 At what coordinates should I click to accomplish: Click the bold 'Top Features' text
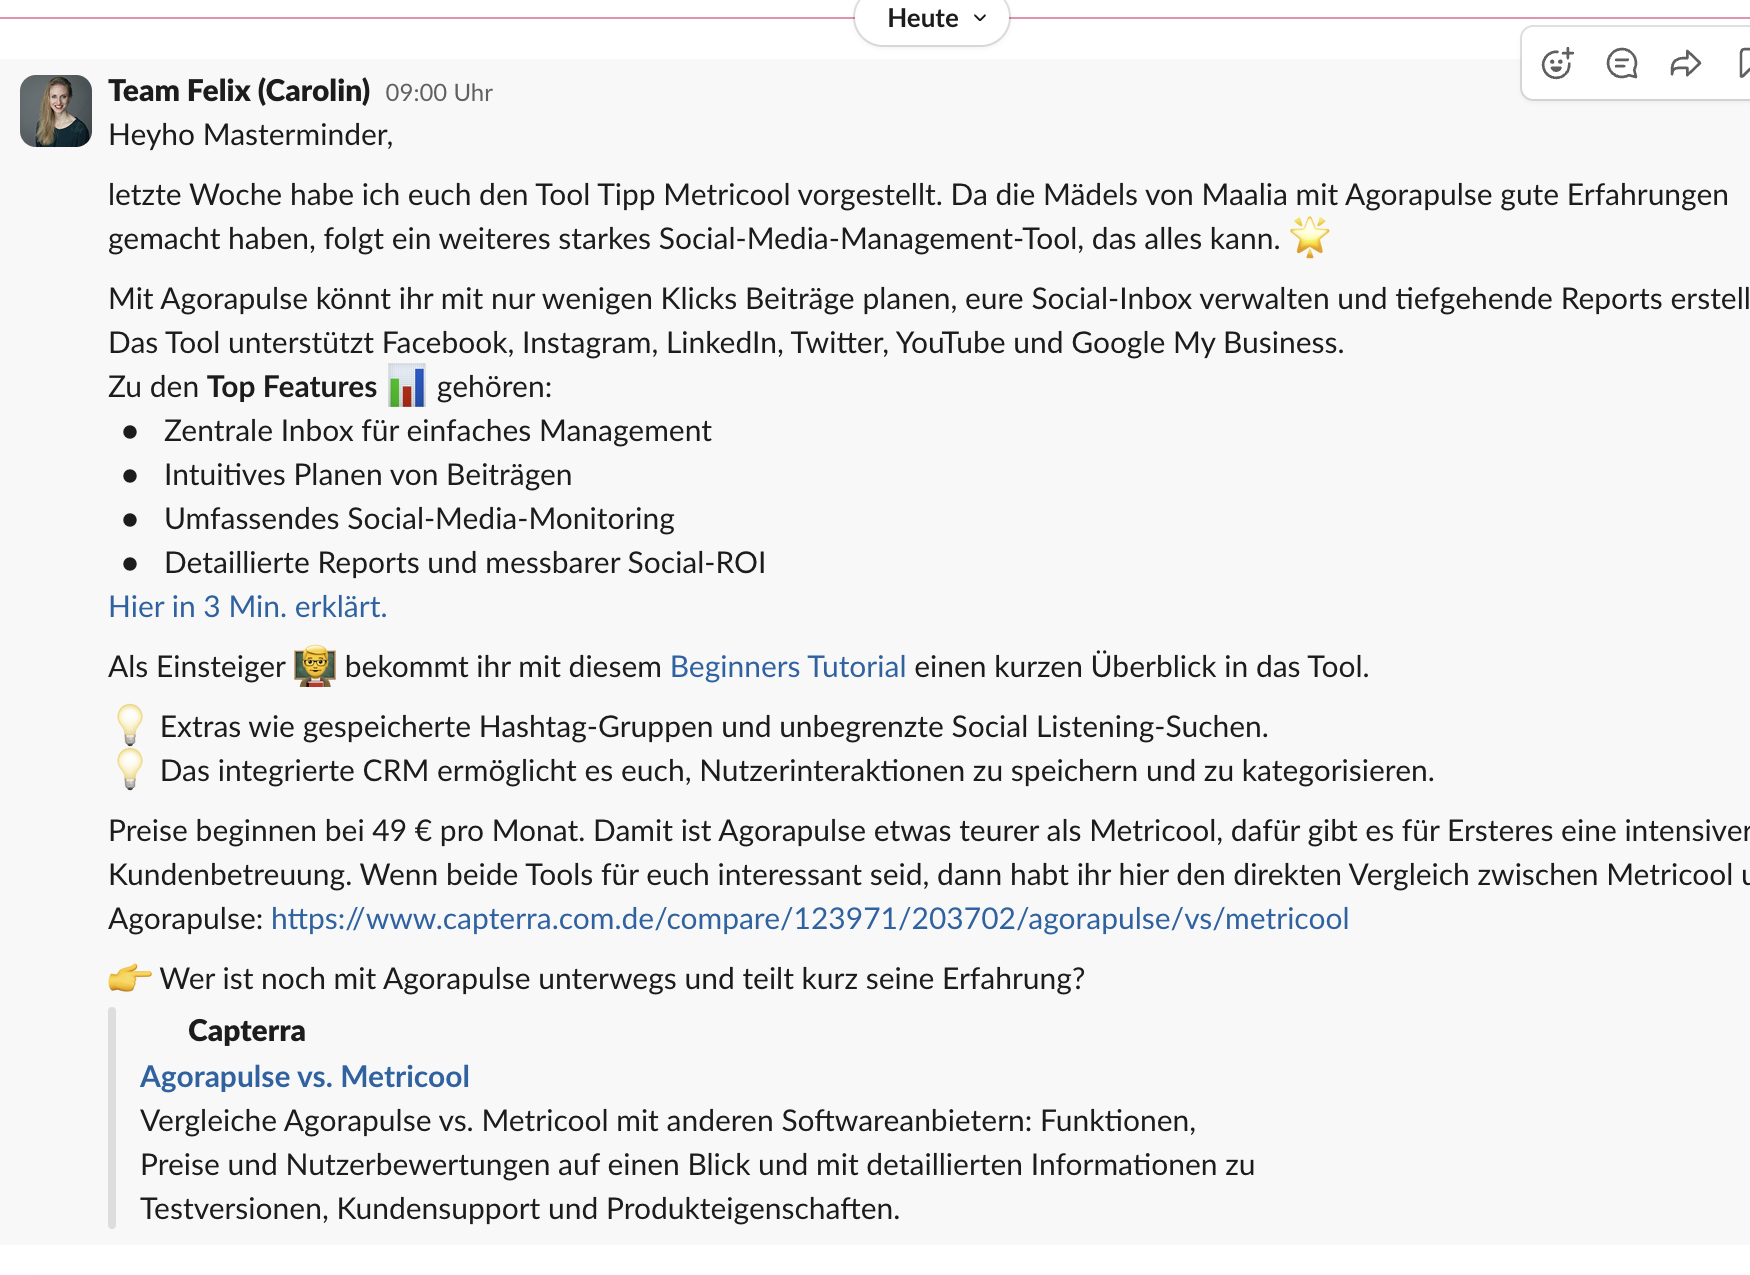tap(292, 387)
